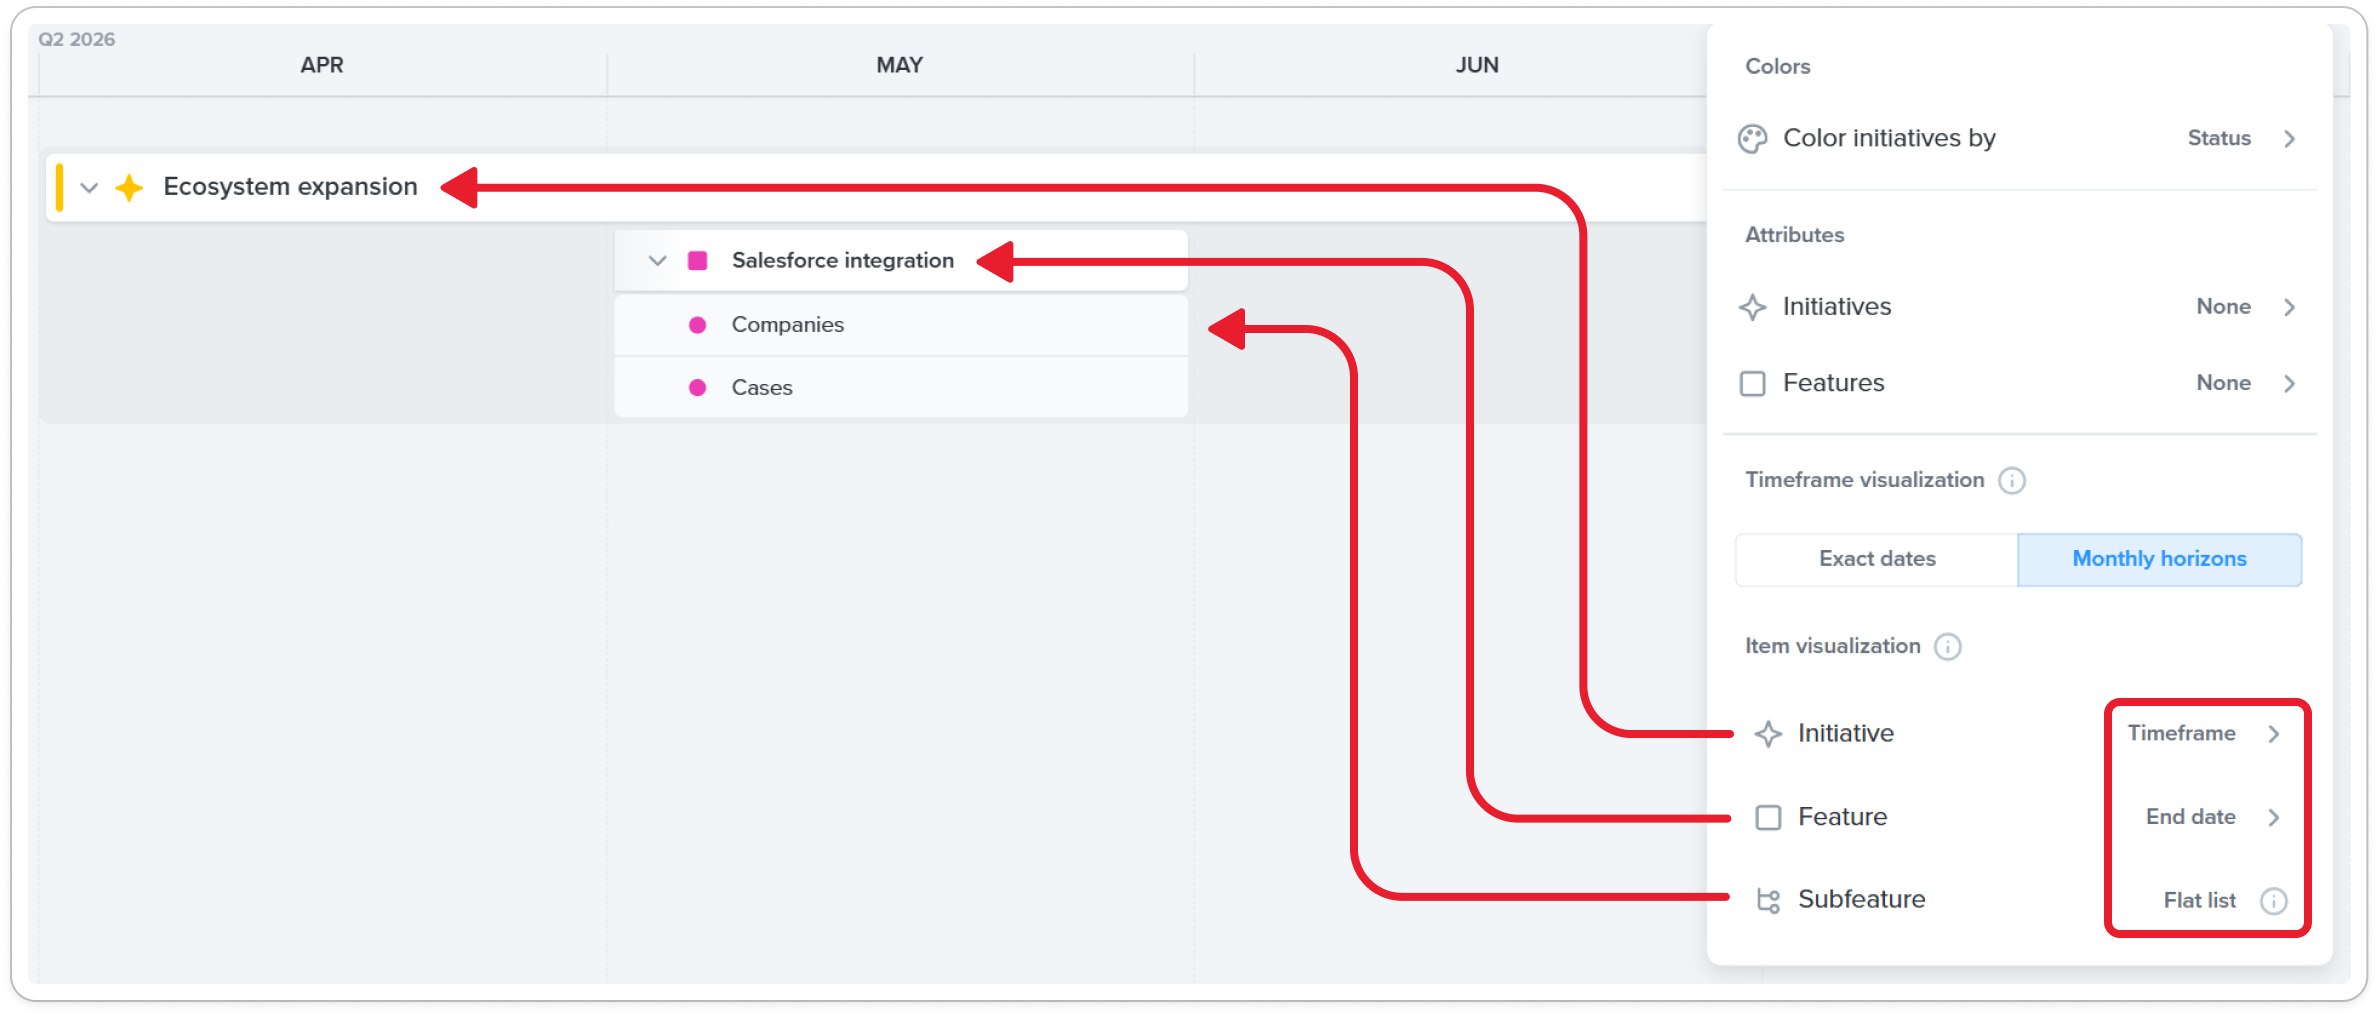Click the sparkle icon next to Initiatives attribute
Image resolution: width=2379 pixels, height=1016 pixels.
[x=1752, y=307]
